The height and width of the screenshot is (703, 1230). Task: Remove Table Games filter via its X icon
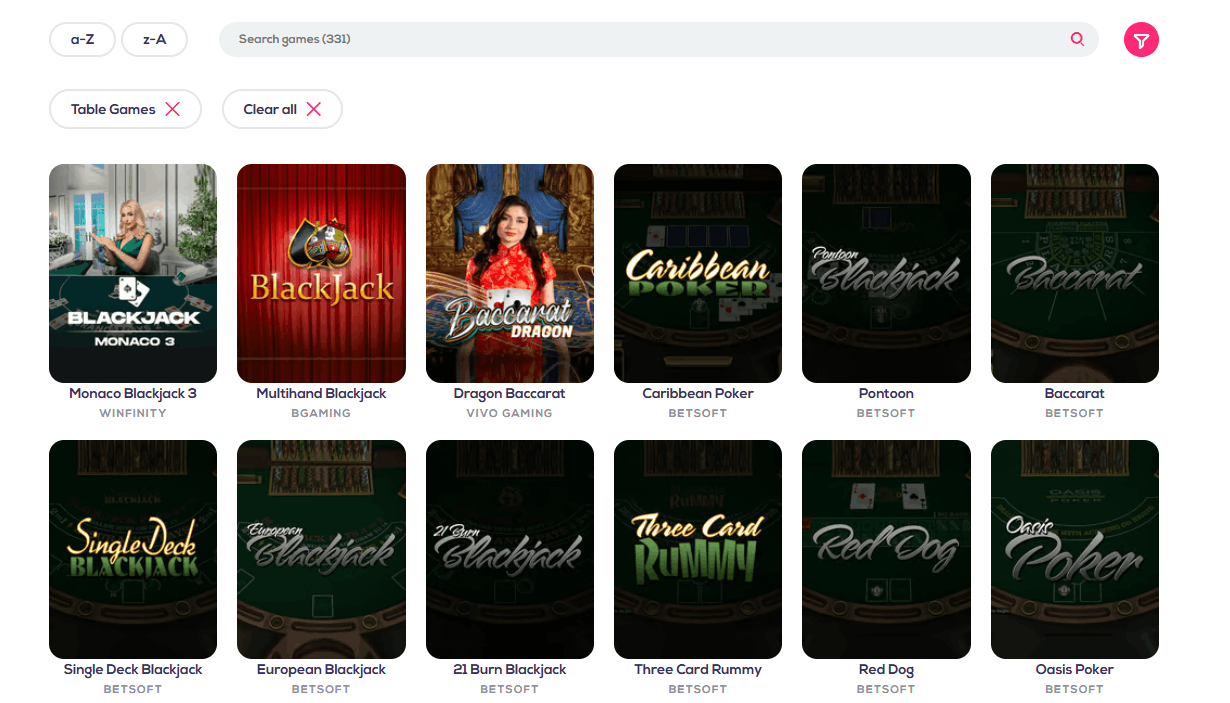tap(173, 109)
